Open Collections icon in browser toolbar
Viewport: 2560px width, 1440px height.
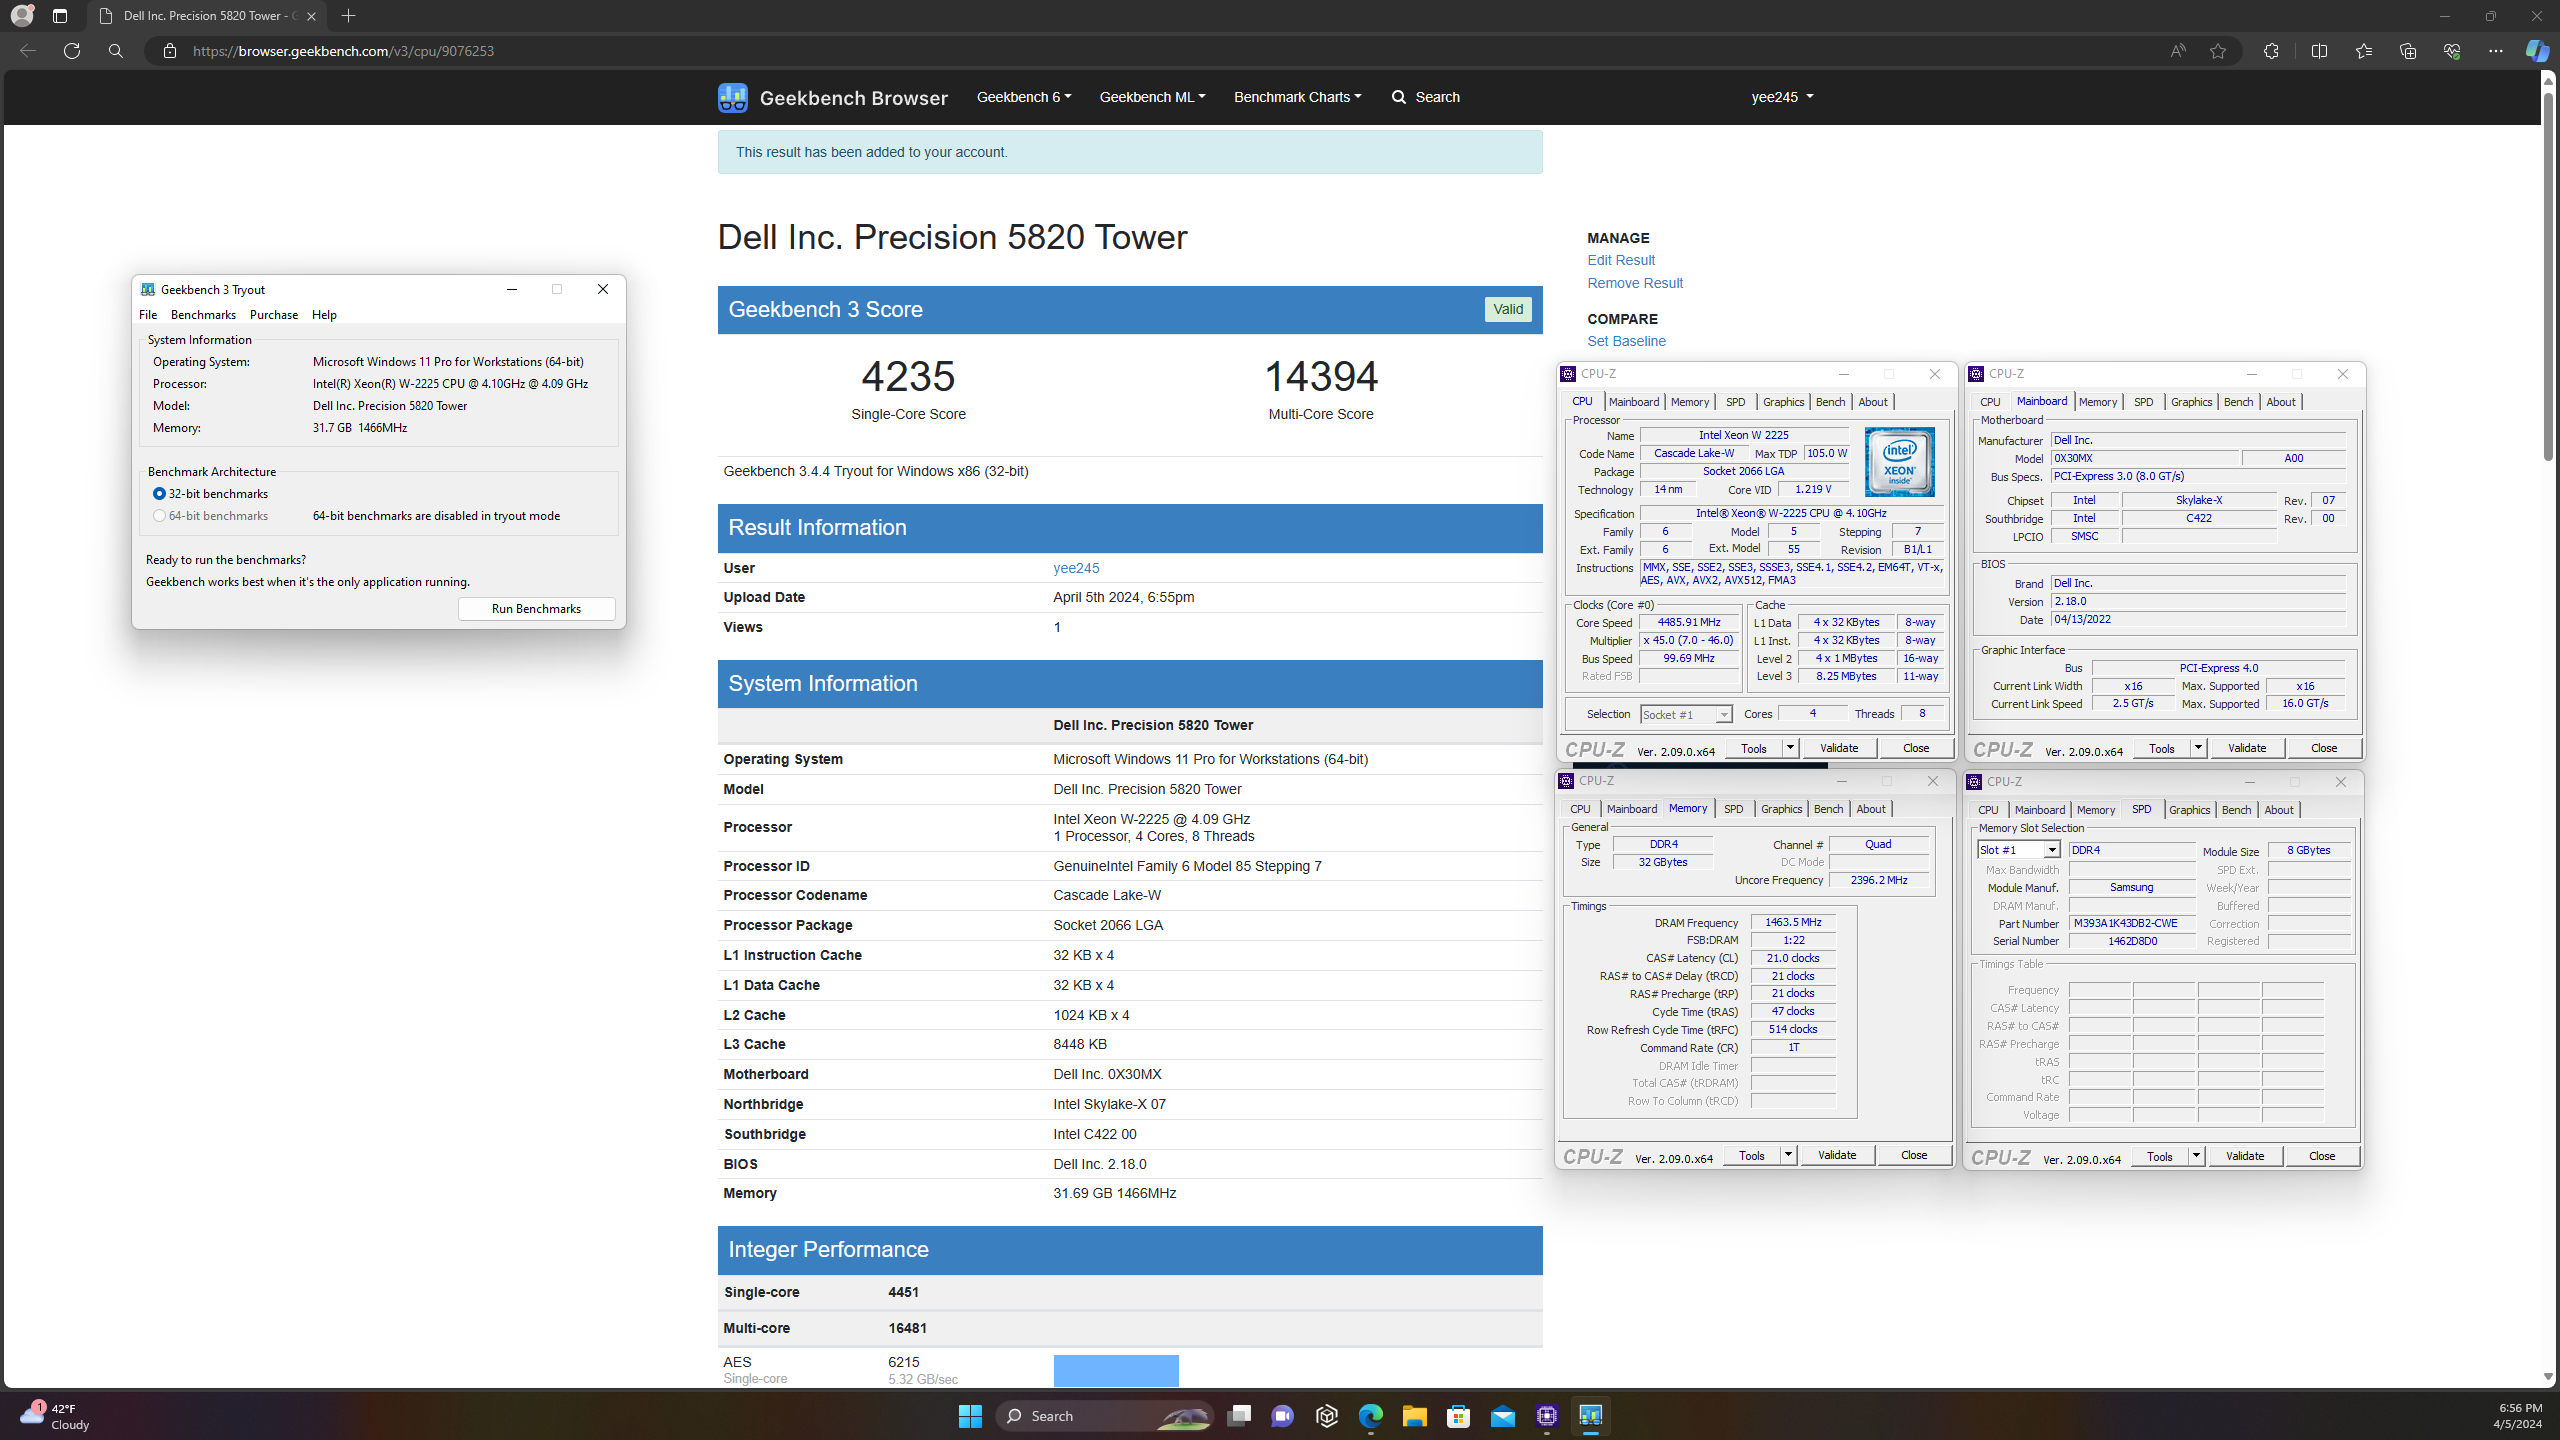point(2407,51)
